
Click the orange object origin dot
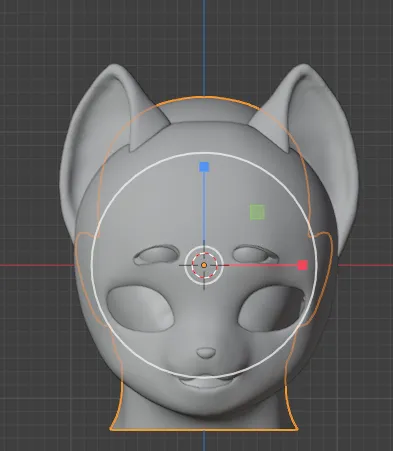point(204,265)
